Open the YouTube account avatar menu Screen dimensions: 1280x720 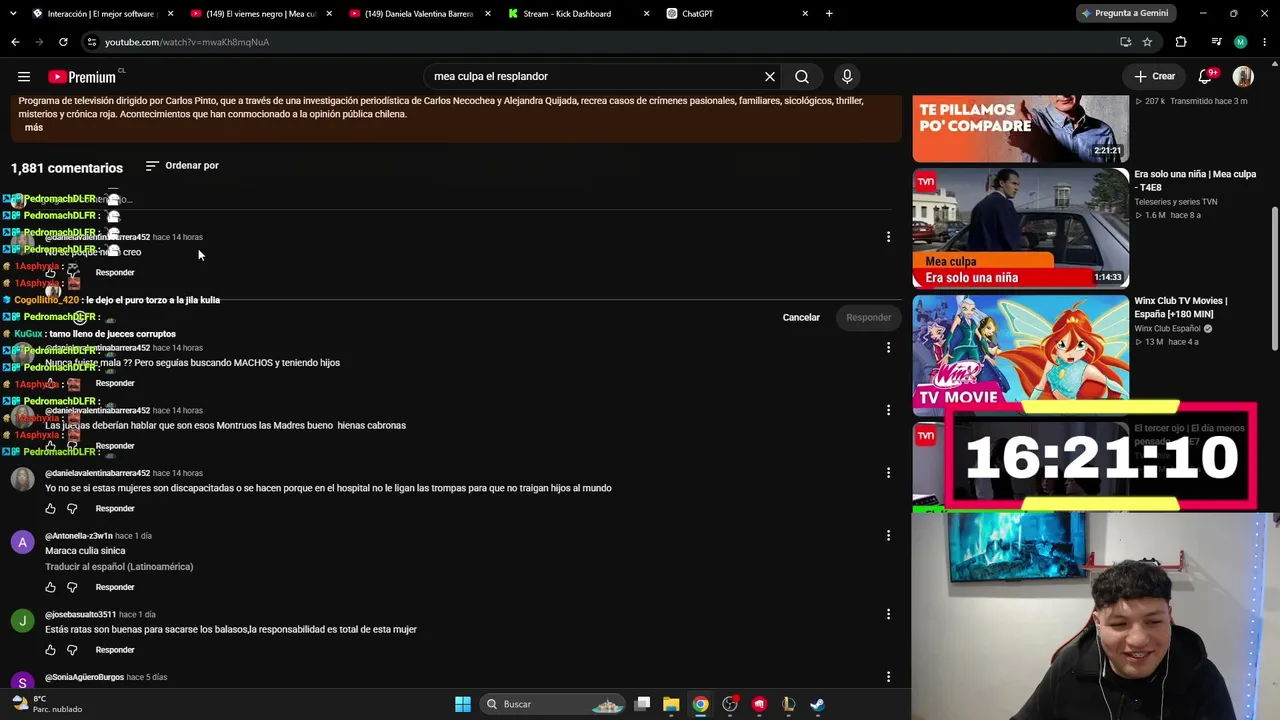pos(1243,77)
